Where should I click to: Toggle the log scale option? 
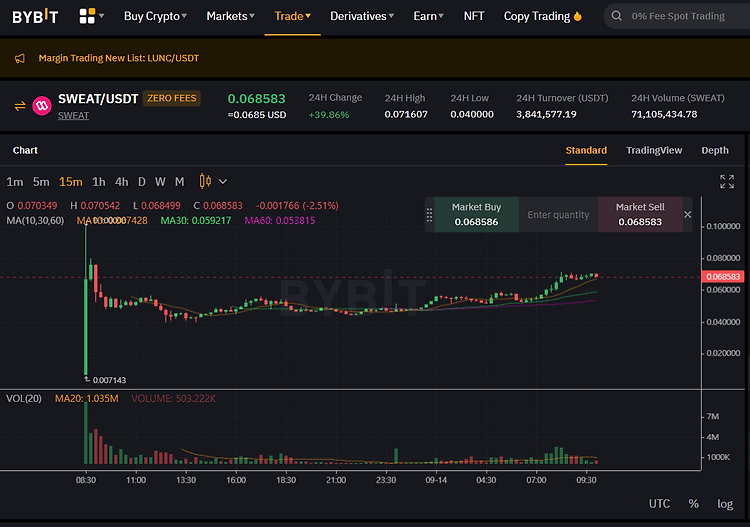click(725, 504)
